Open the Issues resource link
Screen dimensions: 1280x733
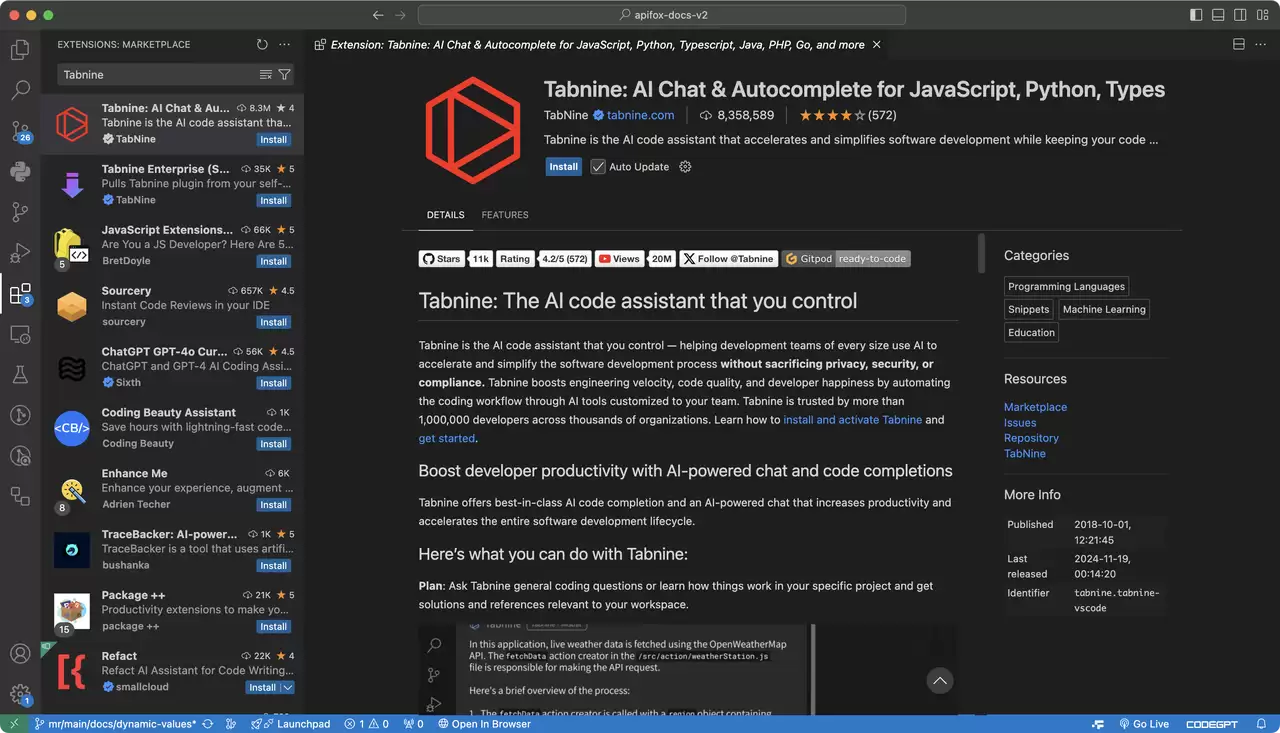(x=1020, y=423)
